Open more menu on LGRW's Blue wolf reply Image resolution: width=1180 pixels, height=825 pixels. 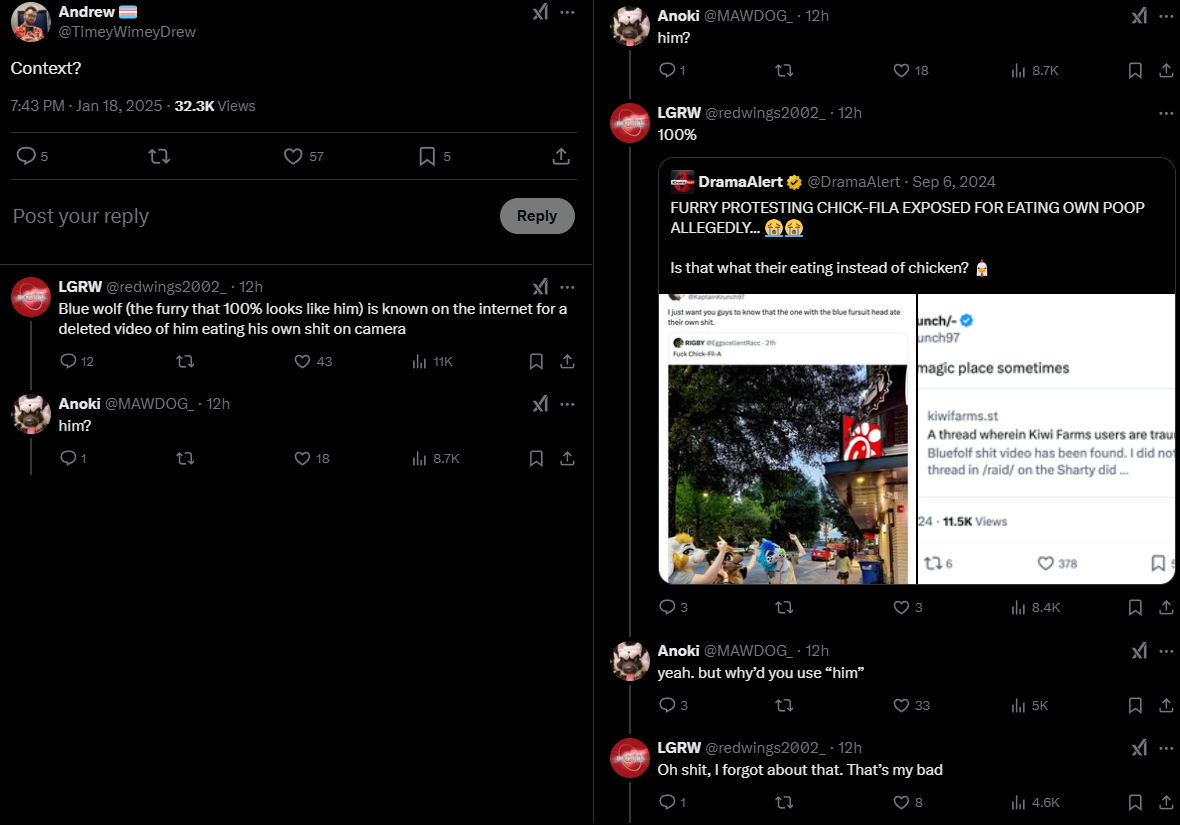pyautogui.click(x=567, y=287)
